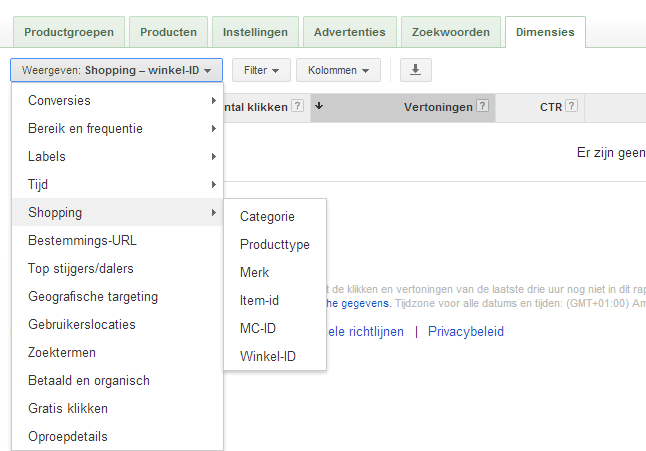Choose Tijd in the menu

pyautogui.click(x=117, y=185)
